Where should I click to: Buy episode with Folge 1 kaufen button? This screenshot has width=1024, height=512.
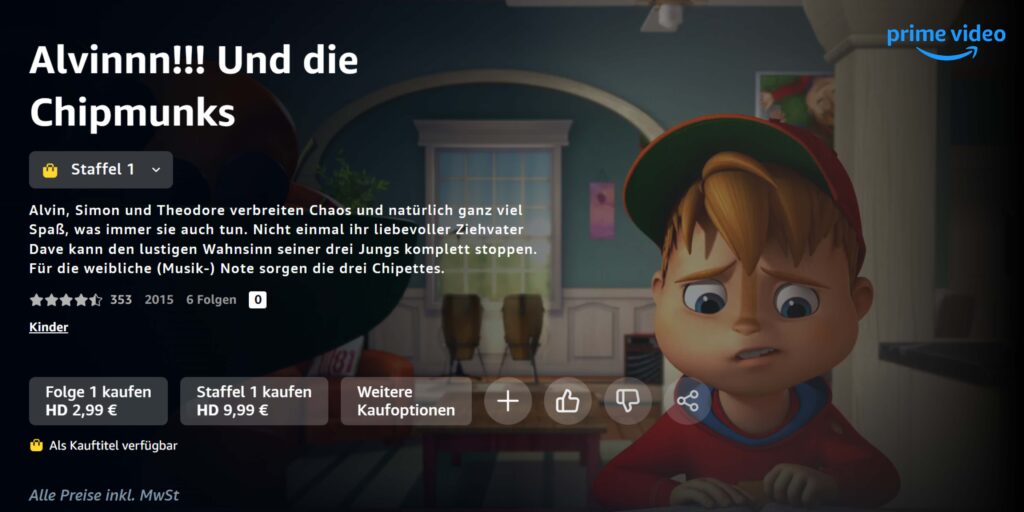pos(99,401)
